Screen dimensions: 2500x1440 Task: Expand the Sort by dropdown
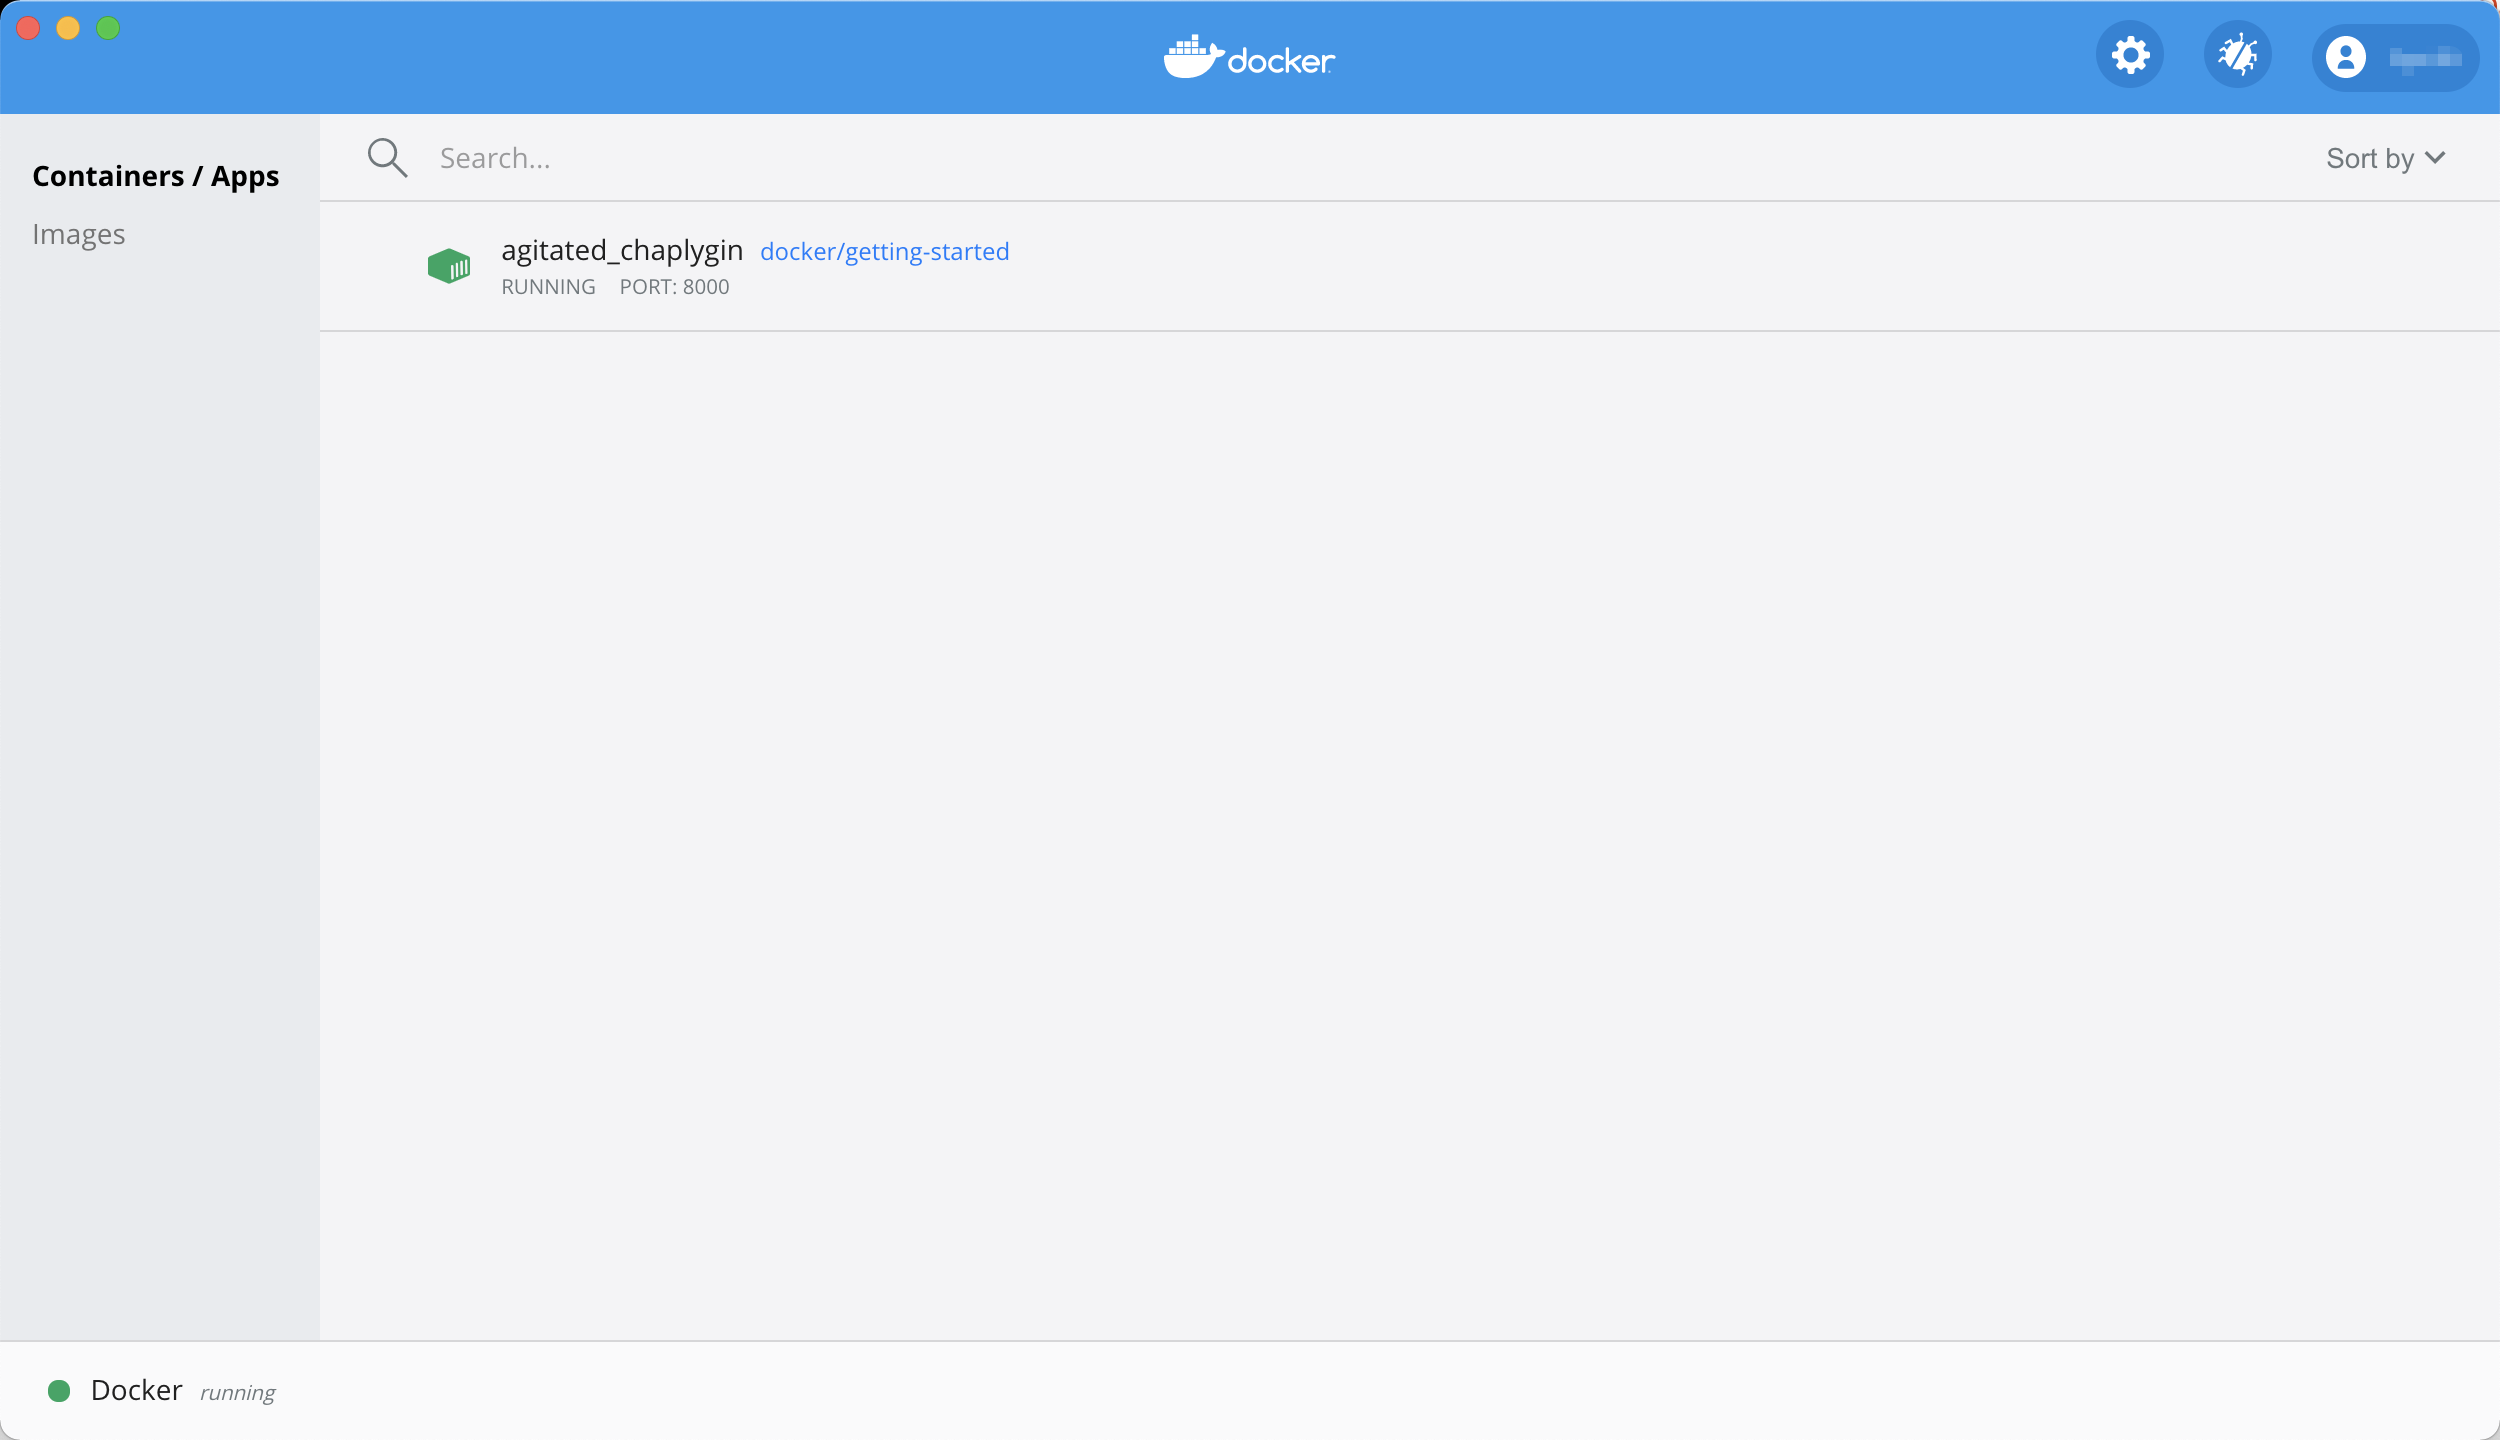2386,158
